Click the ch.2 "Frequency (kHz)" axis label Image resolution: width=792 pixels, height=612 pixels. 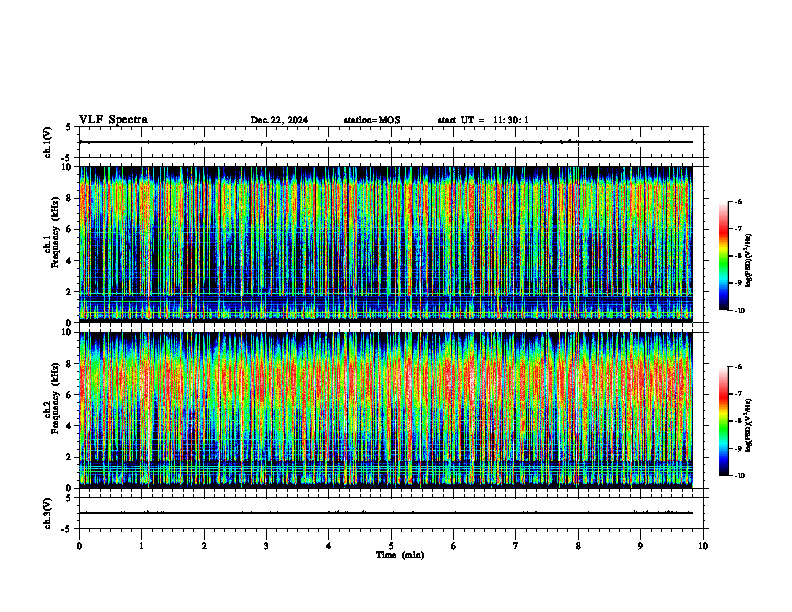(55, 397)
